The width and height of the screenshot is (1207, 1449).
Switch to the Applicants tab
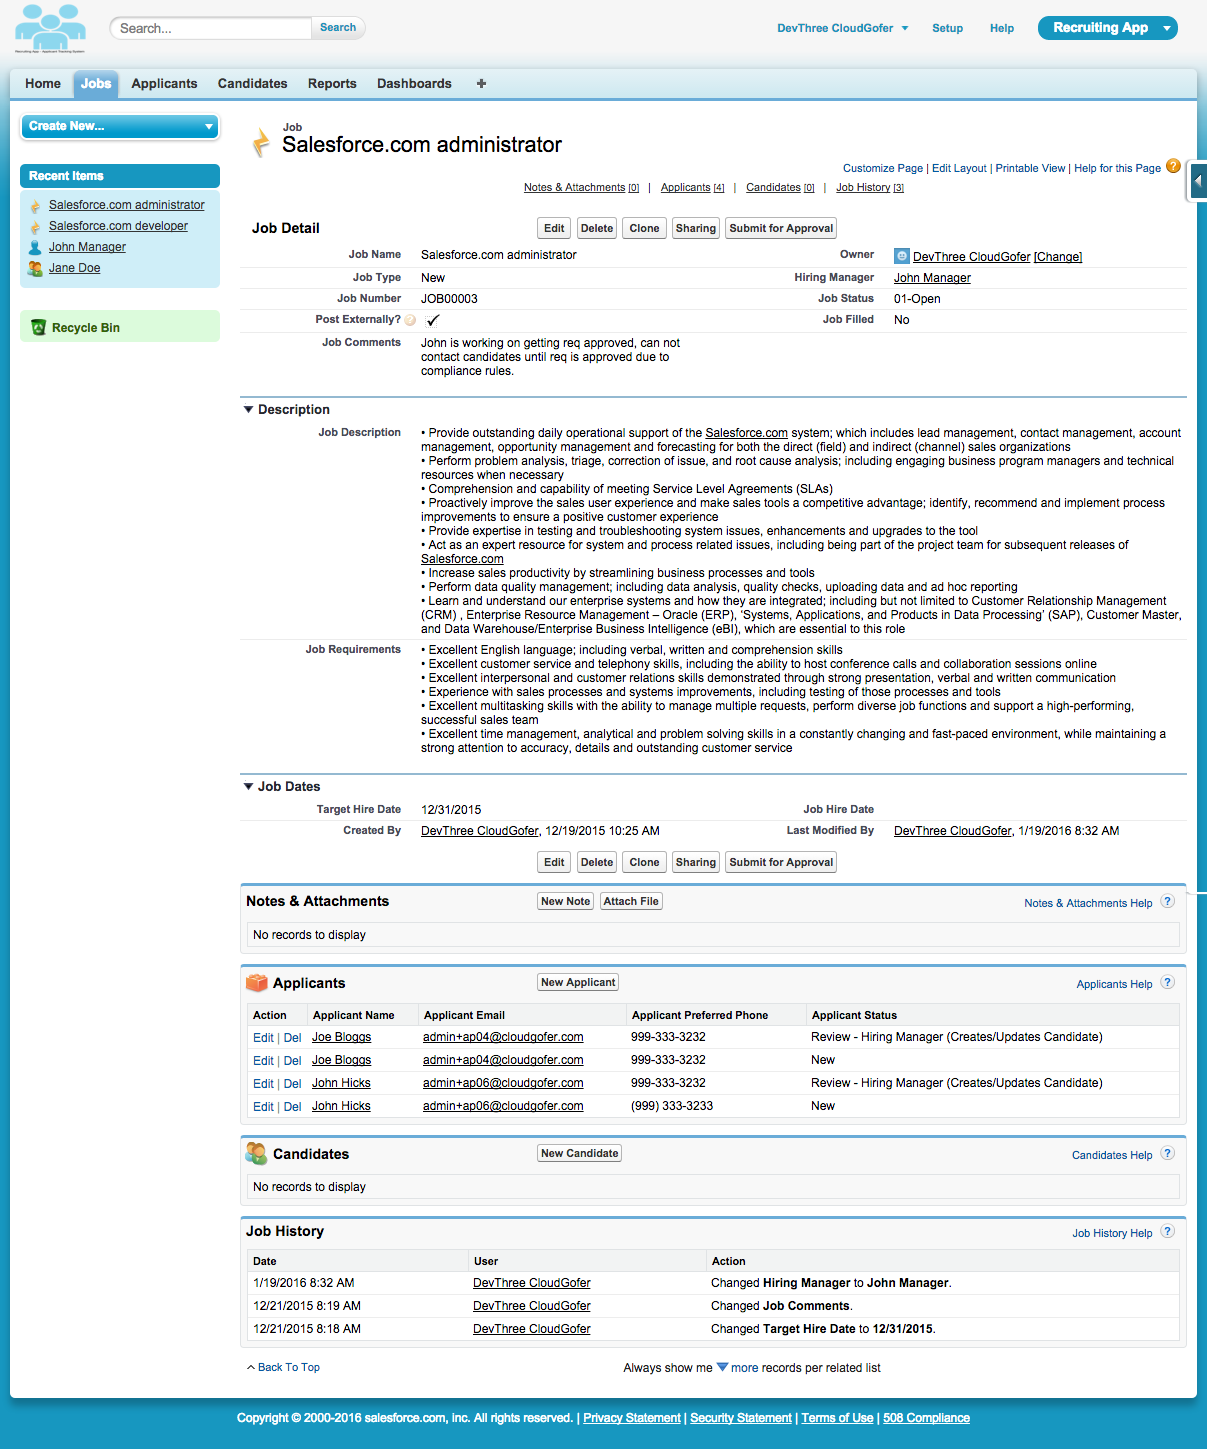point(164,84)
